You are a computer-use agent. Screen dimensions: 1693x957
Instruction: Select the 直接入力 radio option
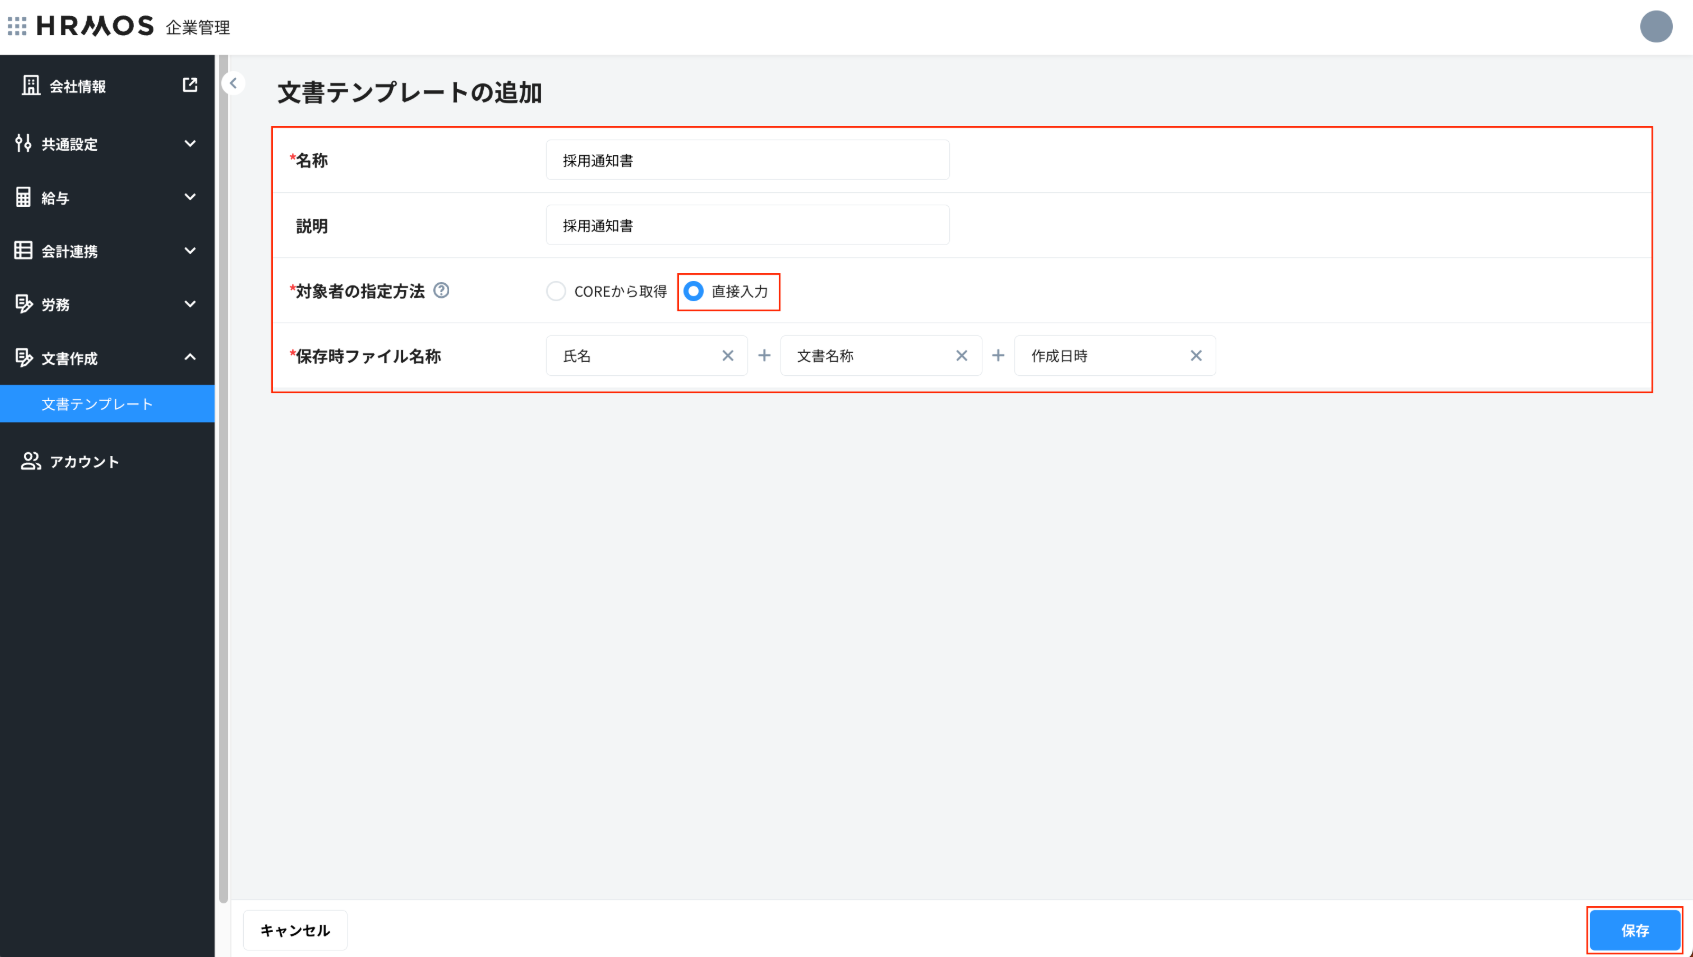tap(694, 291)
